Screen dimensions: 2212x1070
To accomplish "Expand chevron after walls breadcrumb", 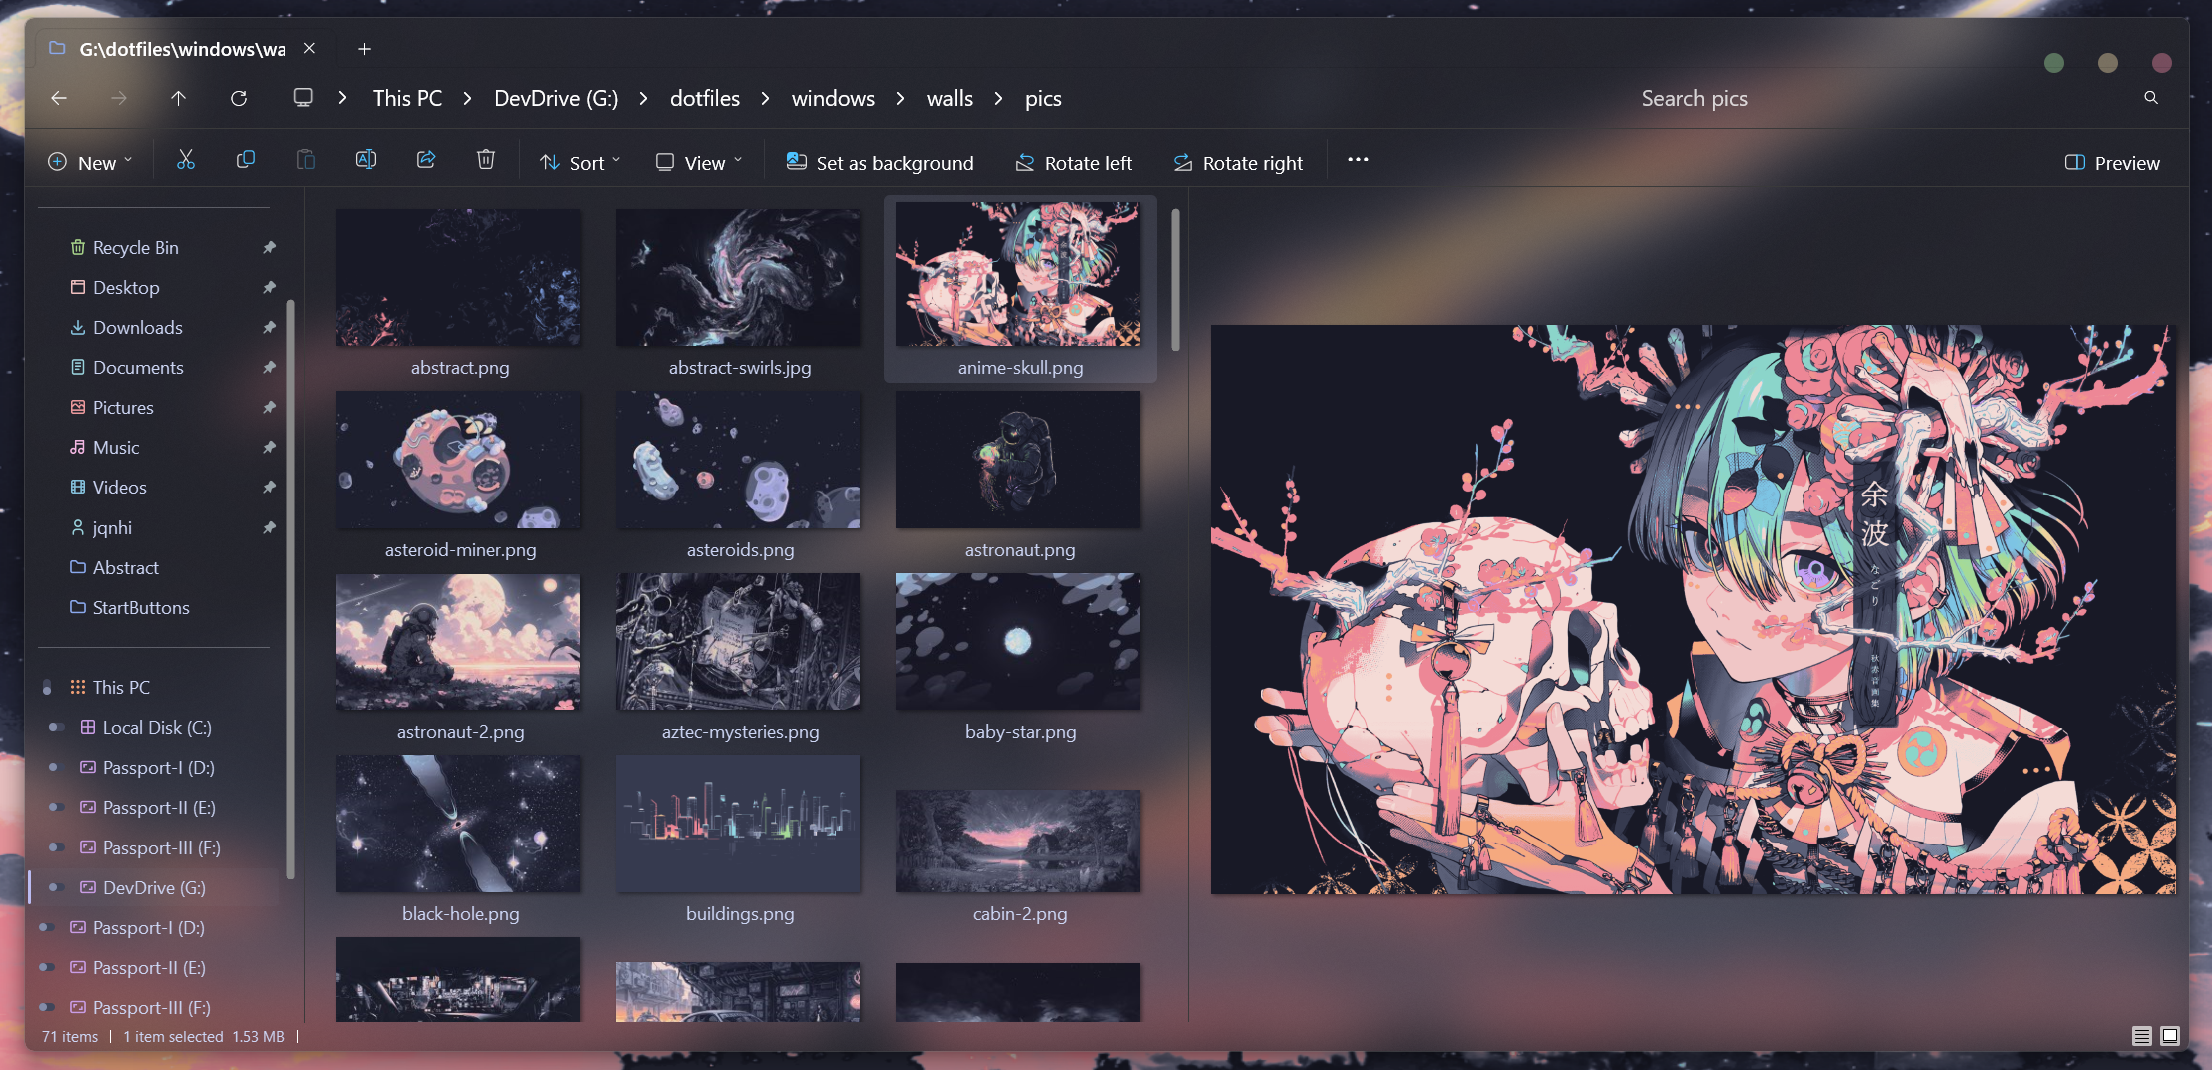I will 998,98.
